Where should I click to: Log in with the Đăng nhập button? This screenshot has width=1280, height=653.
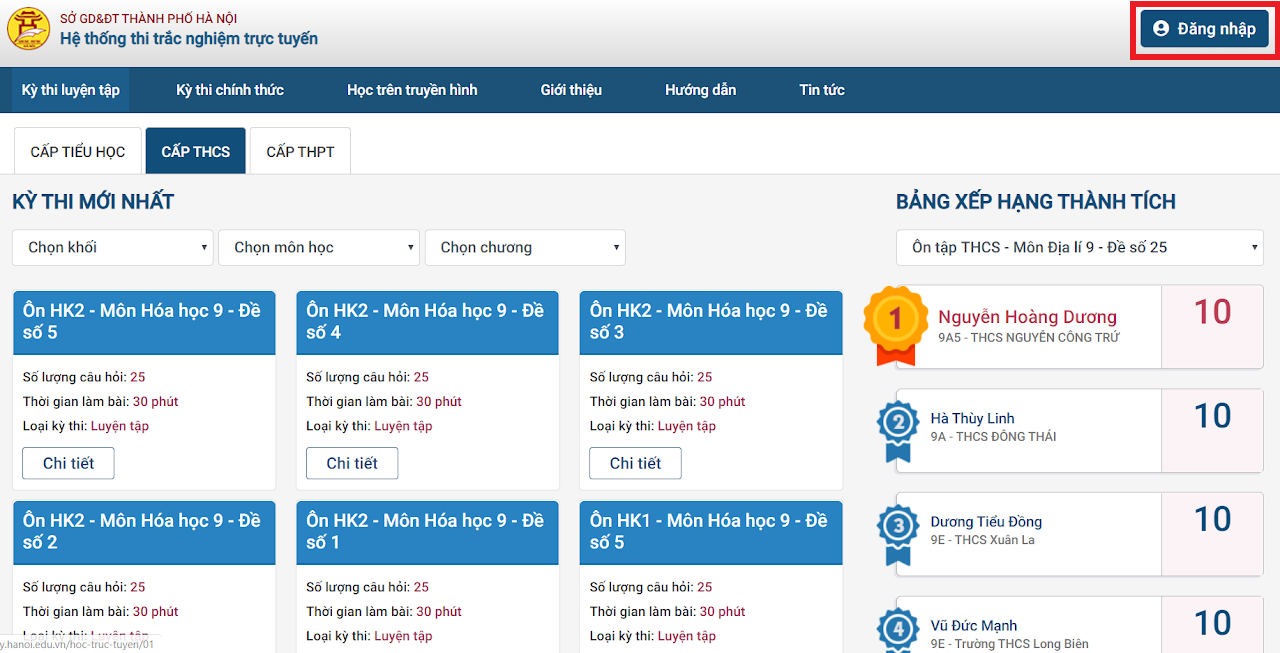1205,29
